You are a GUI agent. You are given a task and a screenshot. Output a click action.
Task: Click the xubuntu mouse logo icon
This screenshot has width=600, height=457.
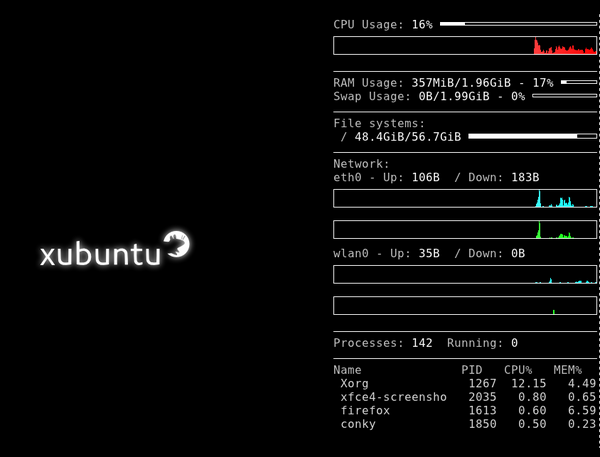click(176, 244)
